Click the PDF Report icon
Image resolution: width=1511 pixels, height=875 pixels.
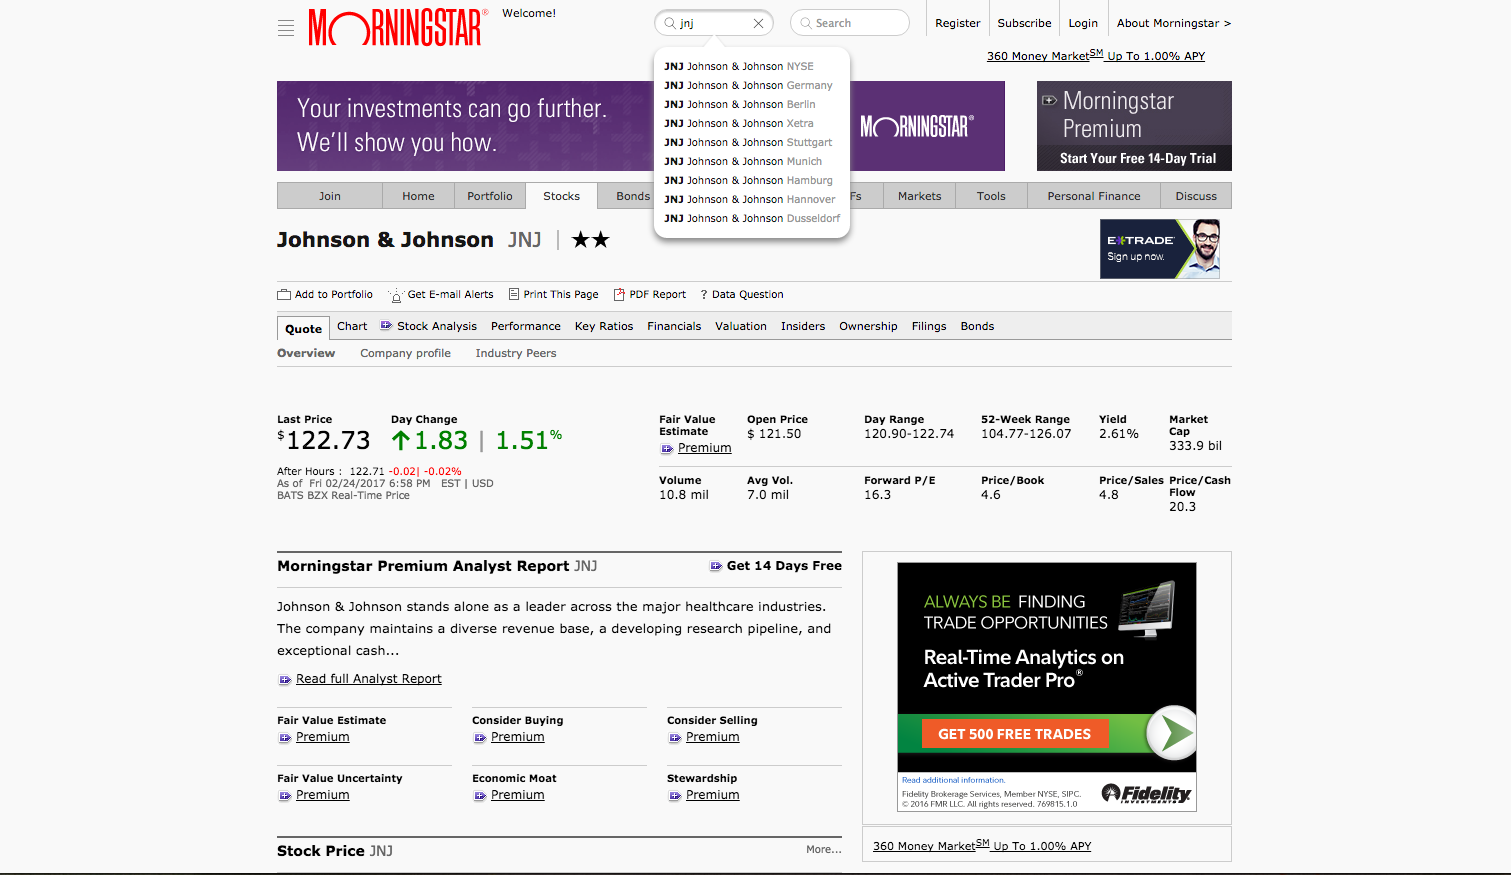(619, 294)
